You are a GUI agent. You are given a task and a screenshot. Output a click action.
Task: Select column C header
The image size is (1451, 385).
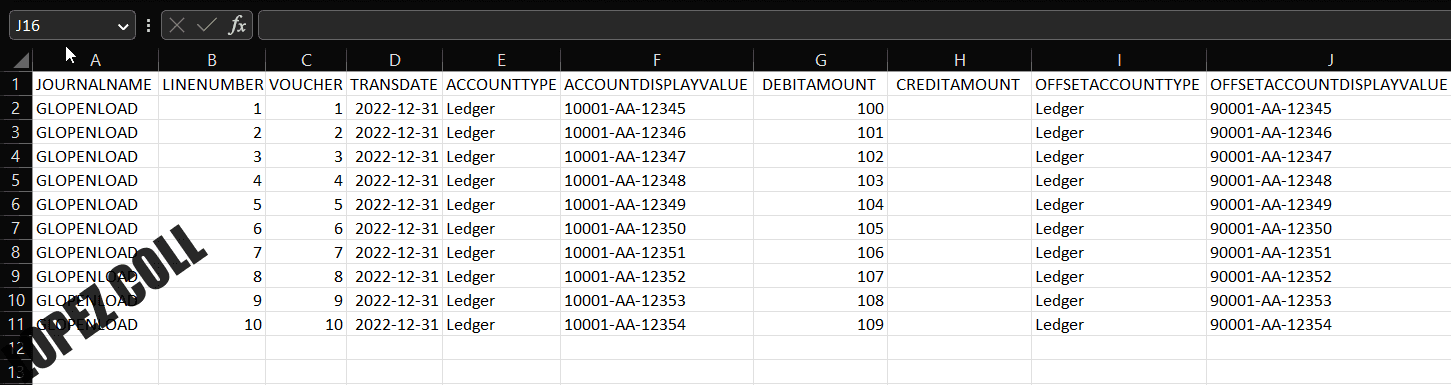point(306,60)
